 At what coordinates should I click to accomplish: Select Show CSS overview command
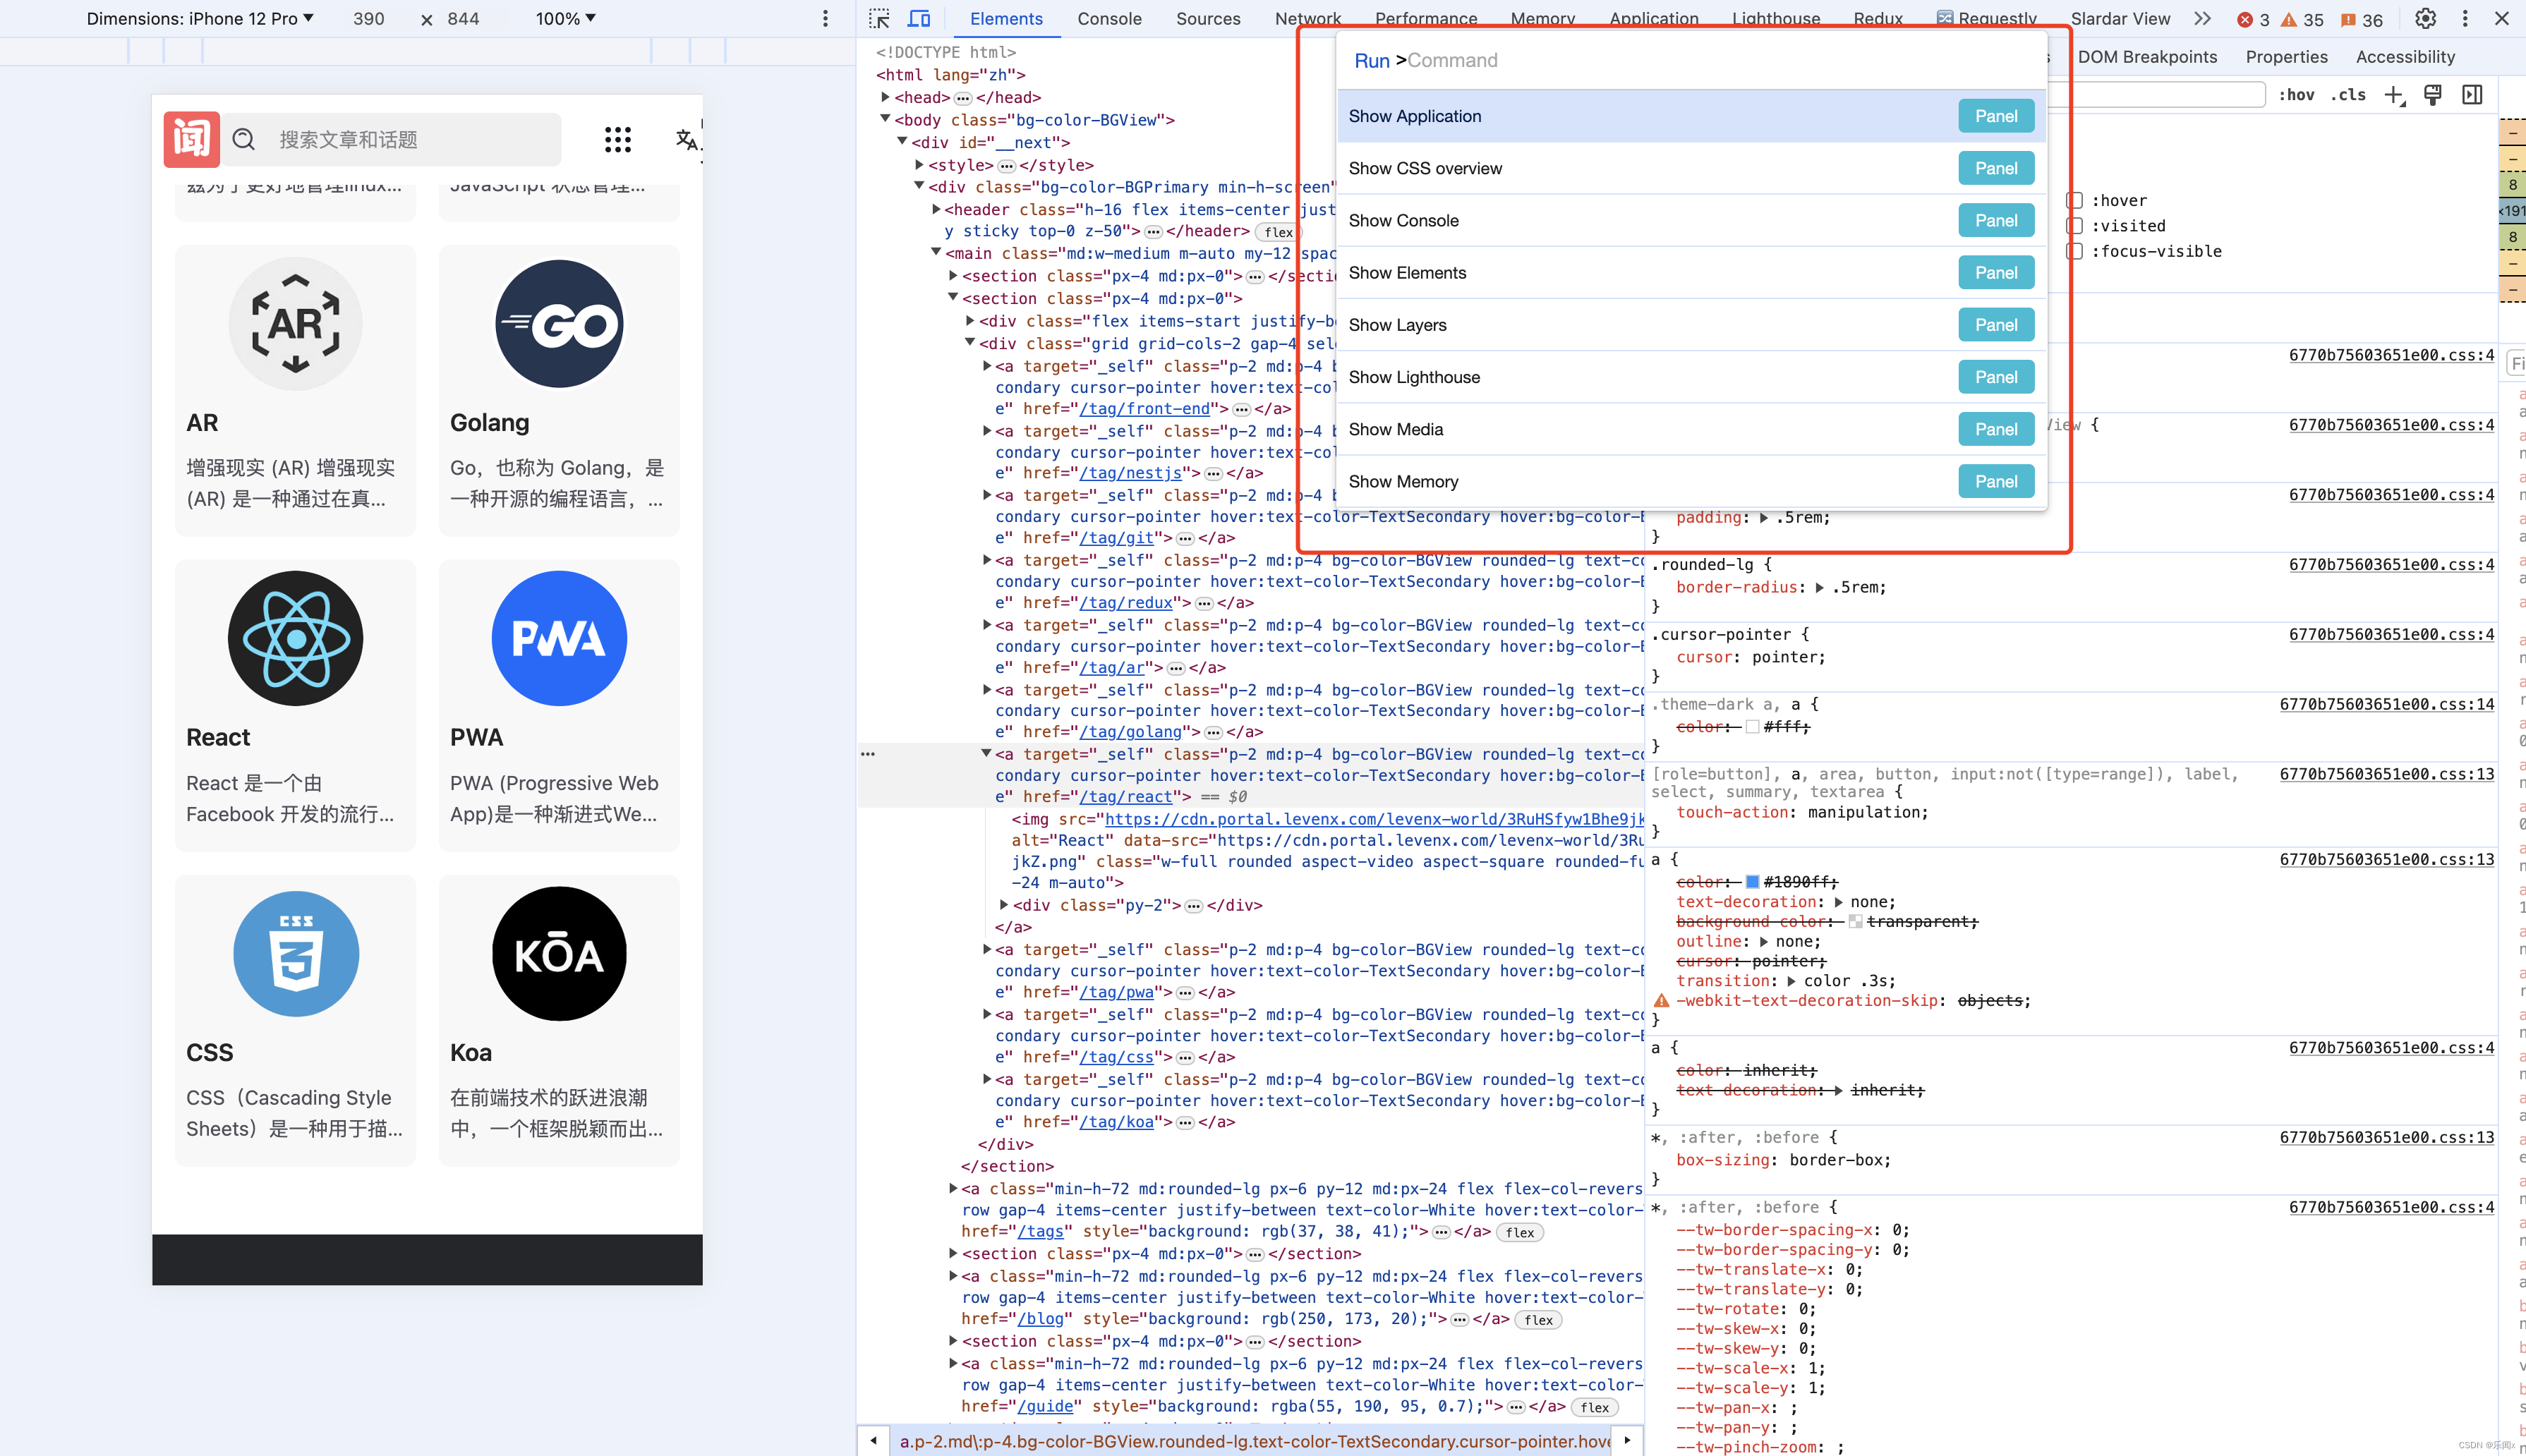pyautogui.click(x=1691, y=168)
